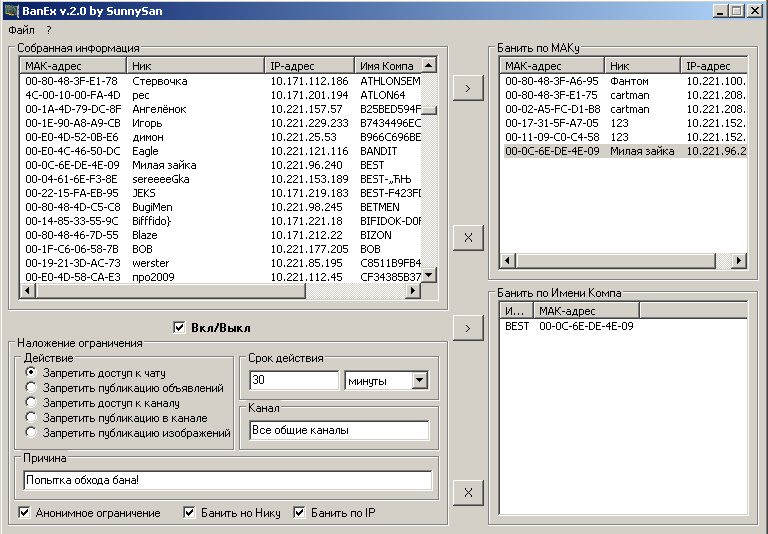Image resolution: width=768 pixels, height=534 pixels.
Task: Select cartman entry with MAC 00-02-A5-FC-D1-B8
Action: click(x=624, y=109)
